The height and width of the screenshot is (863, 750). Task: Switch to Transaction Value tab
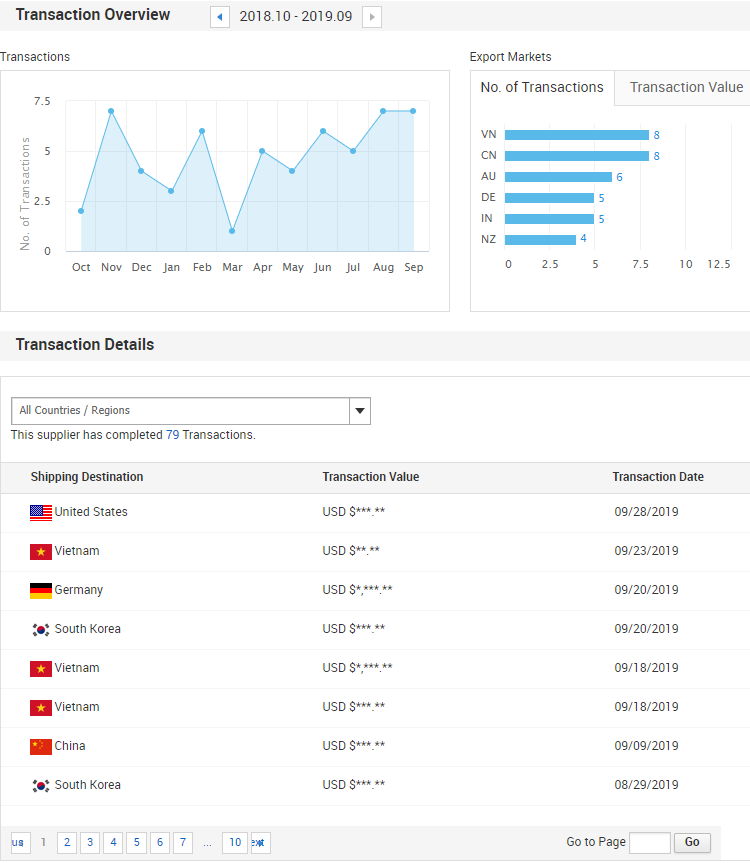(x=686, y=88)
